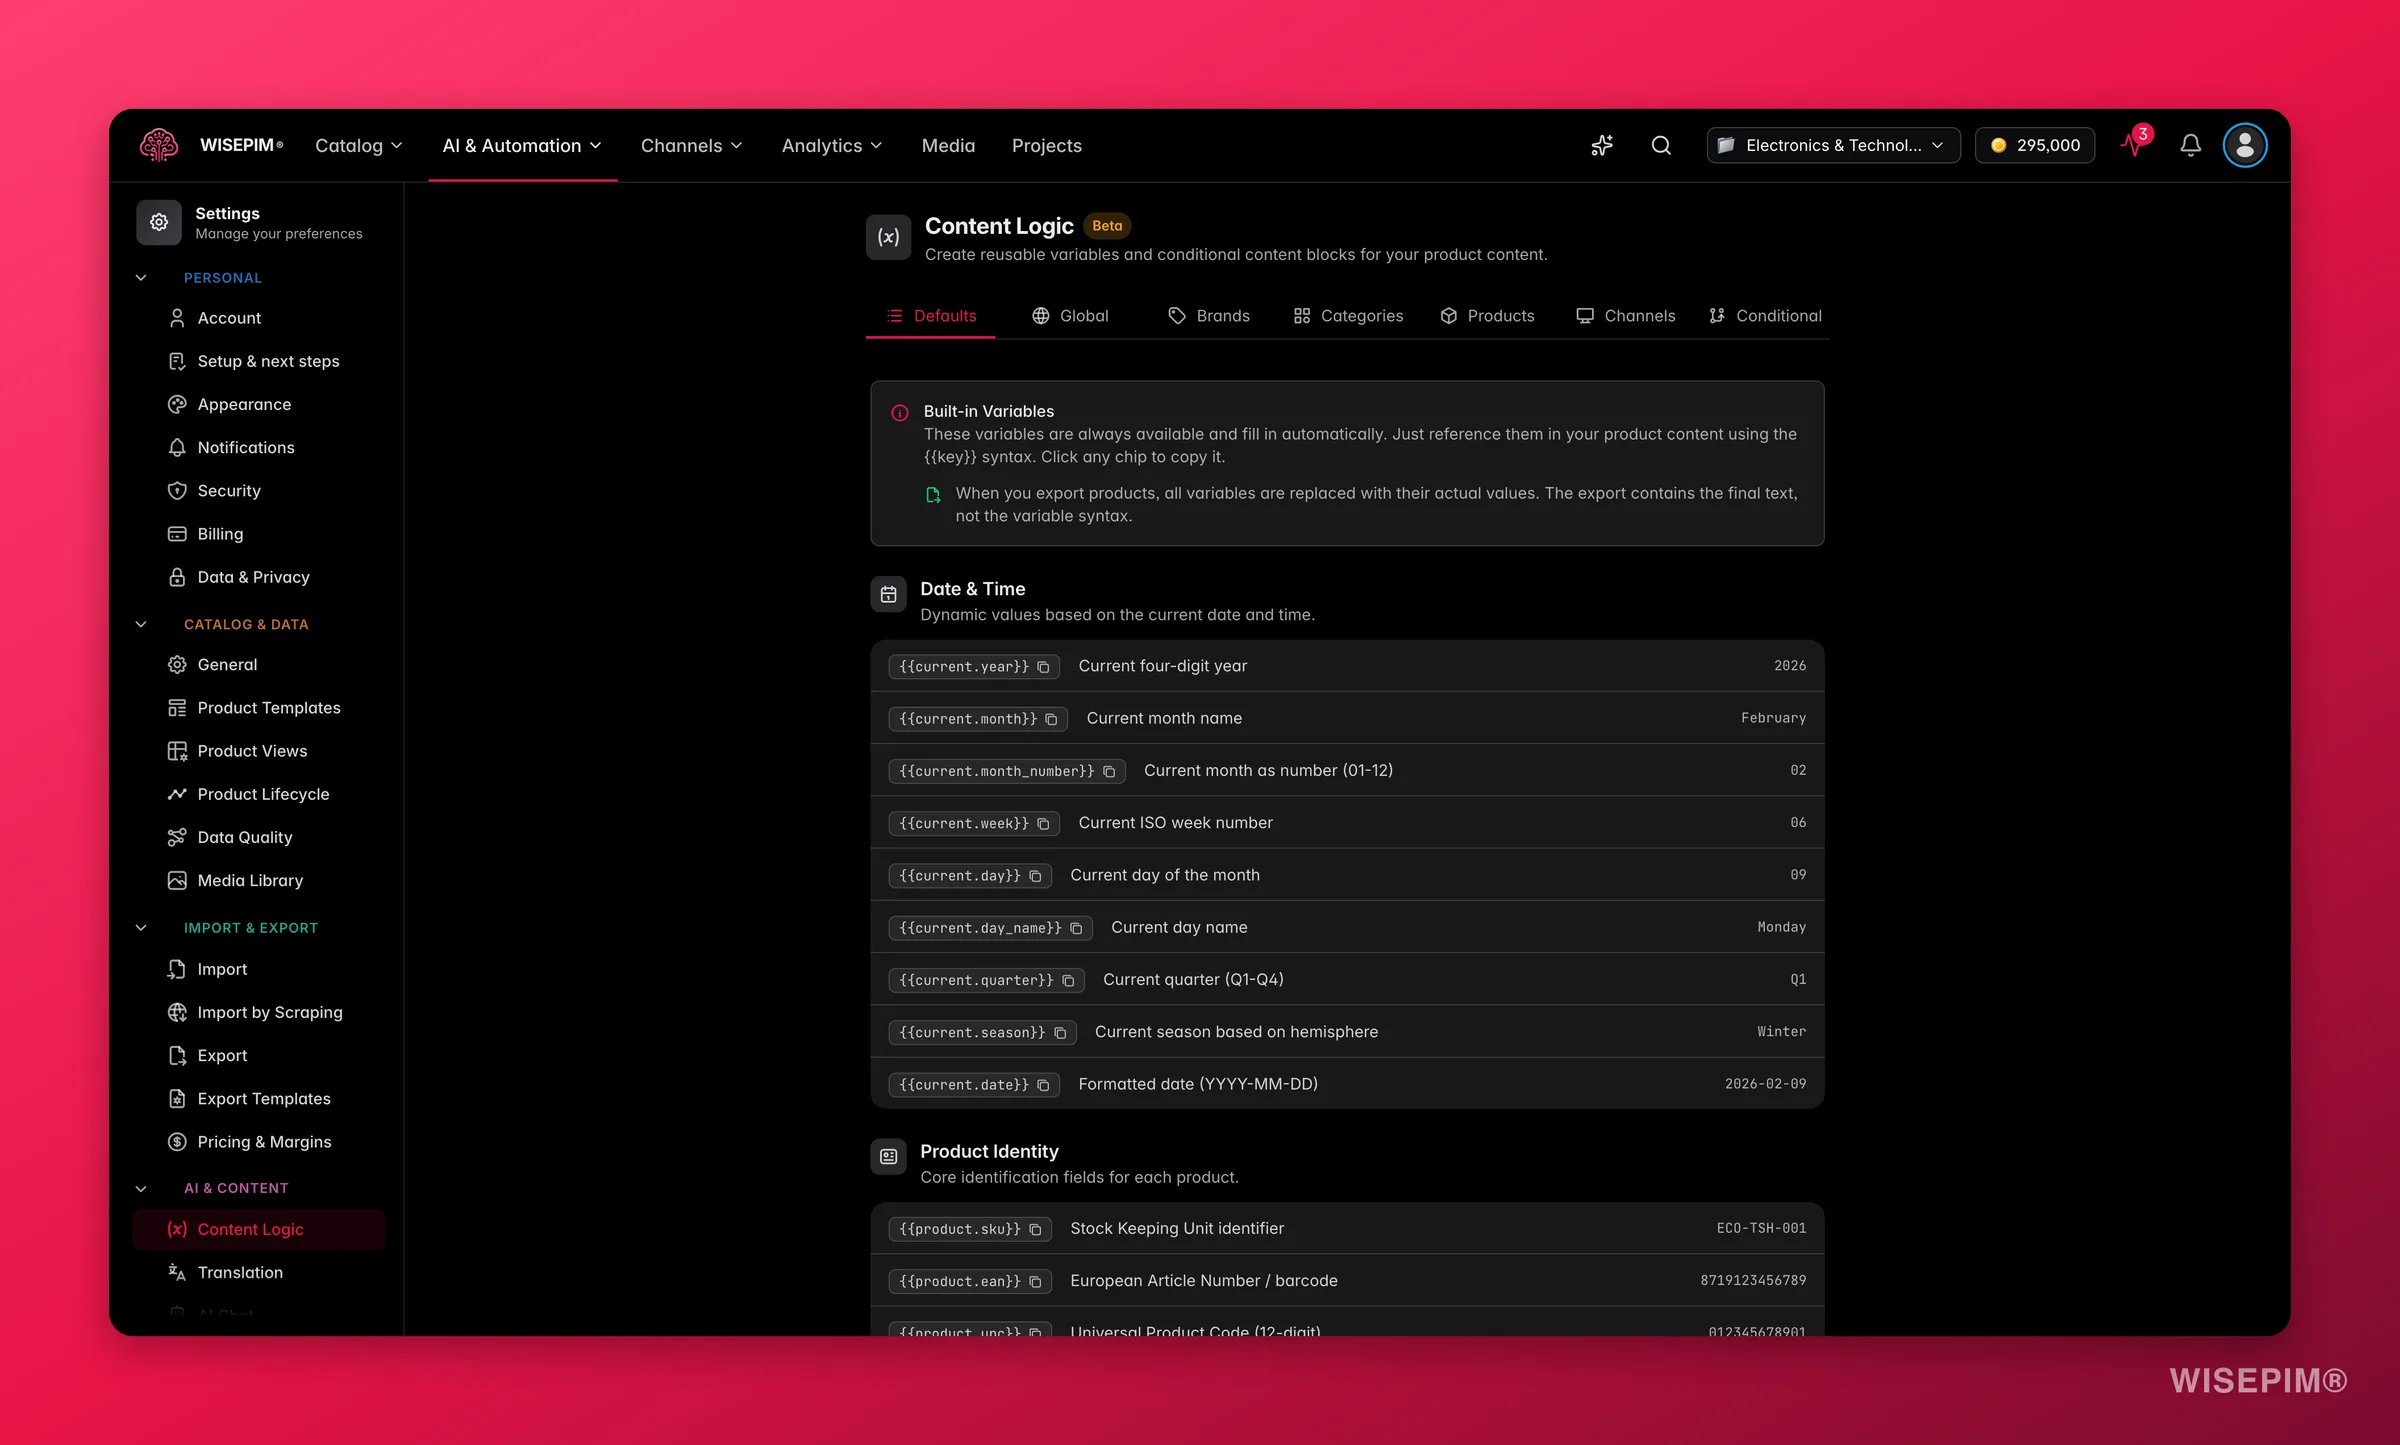This screenshot has height=1445, width=2400.
Task: Open the notifications bell in top bar
Action: (x=2190, y=145)
